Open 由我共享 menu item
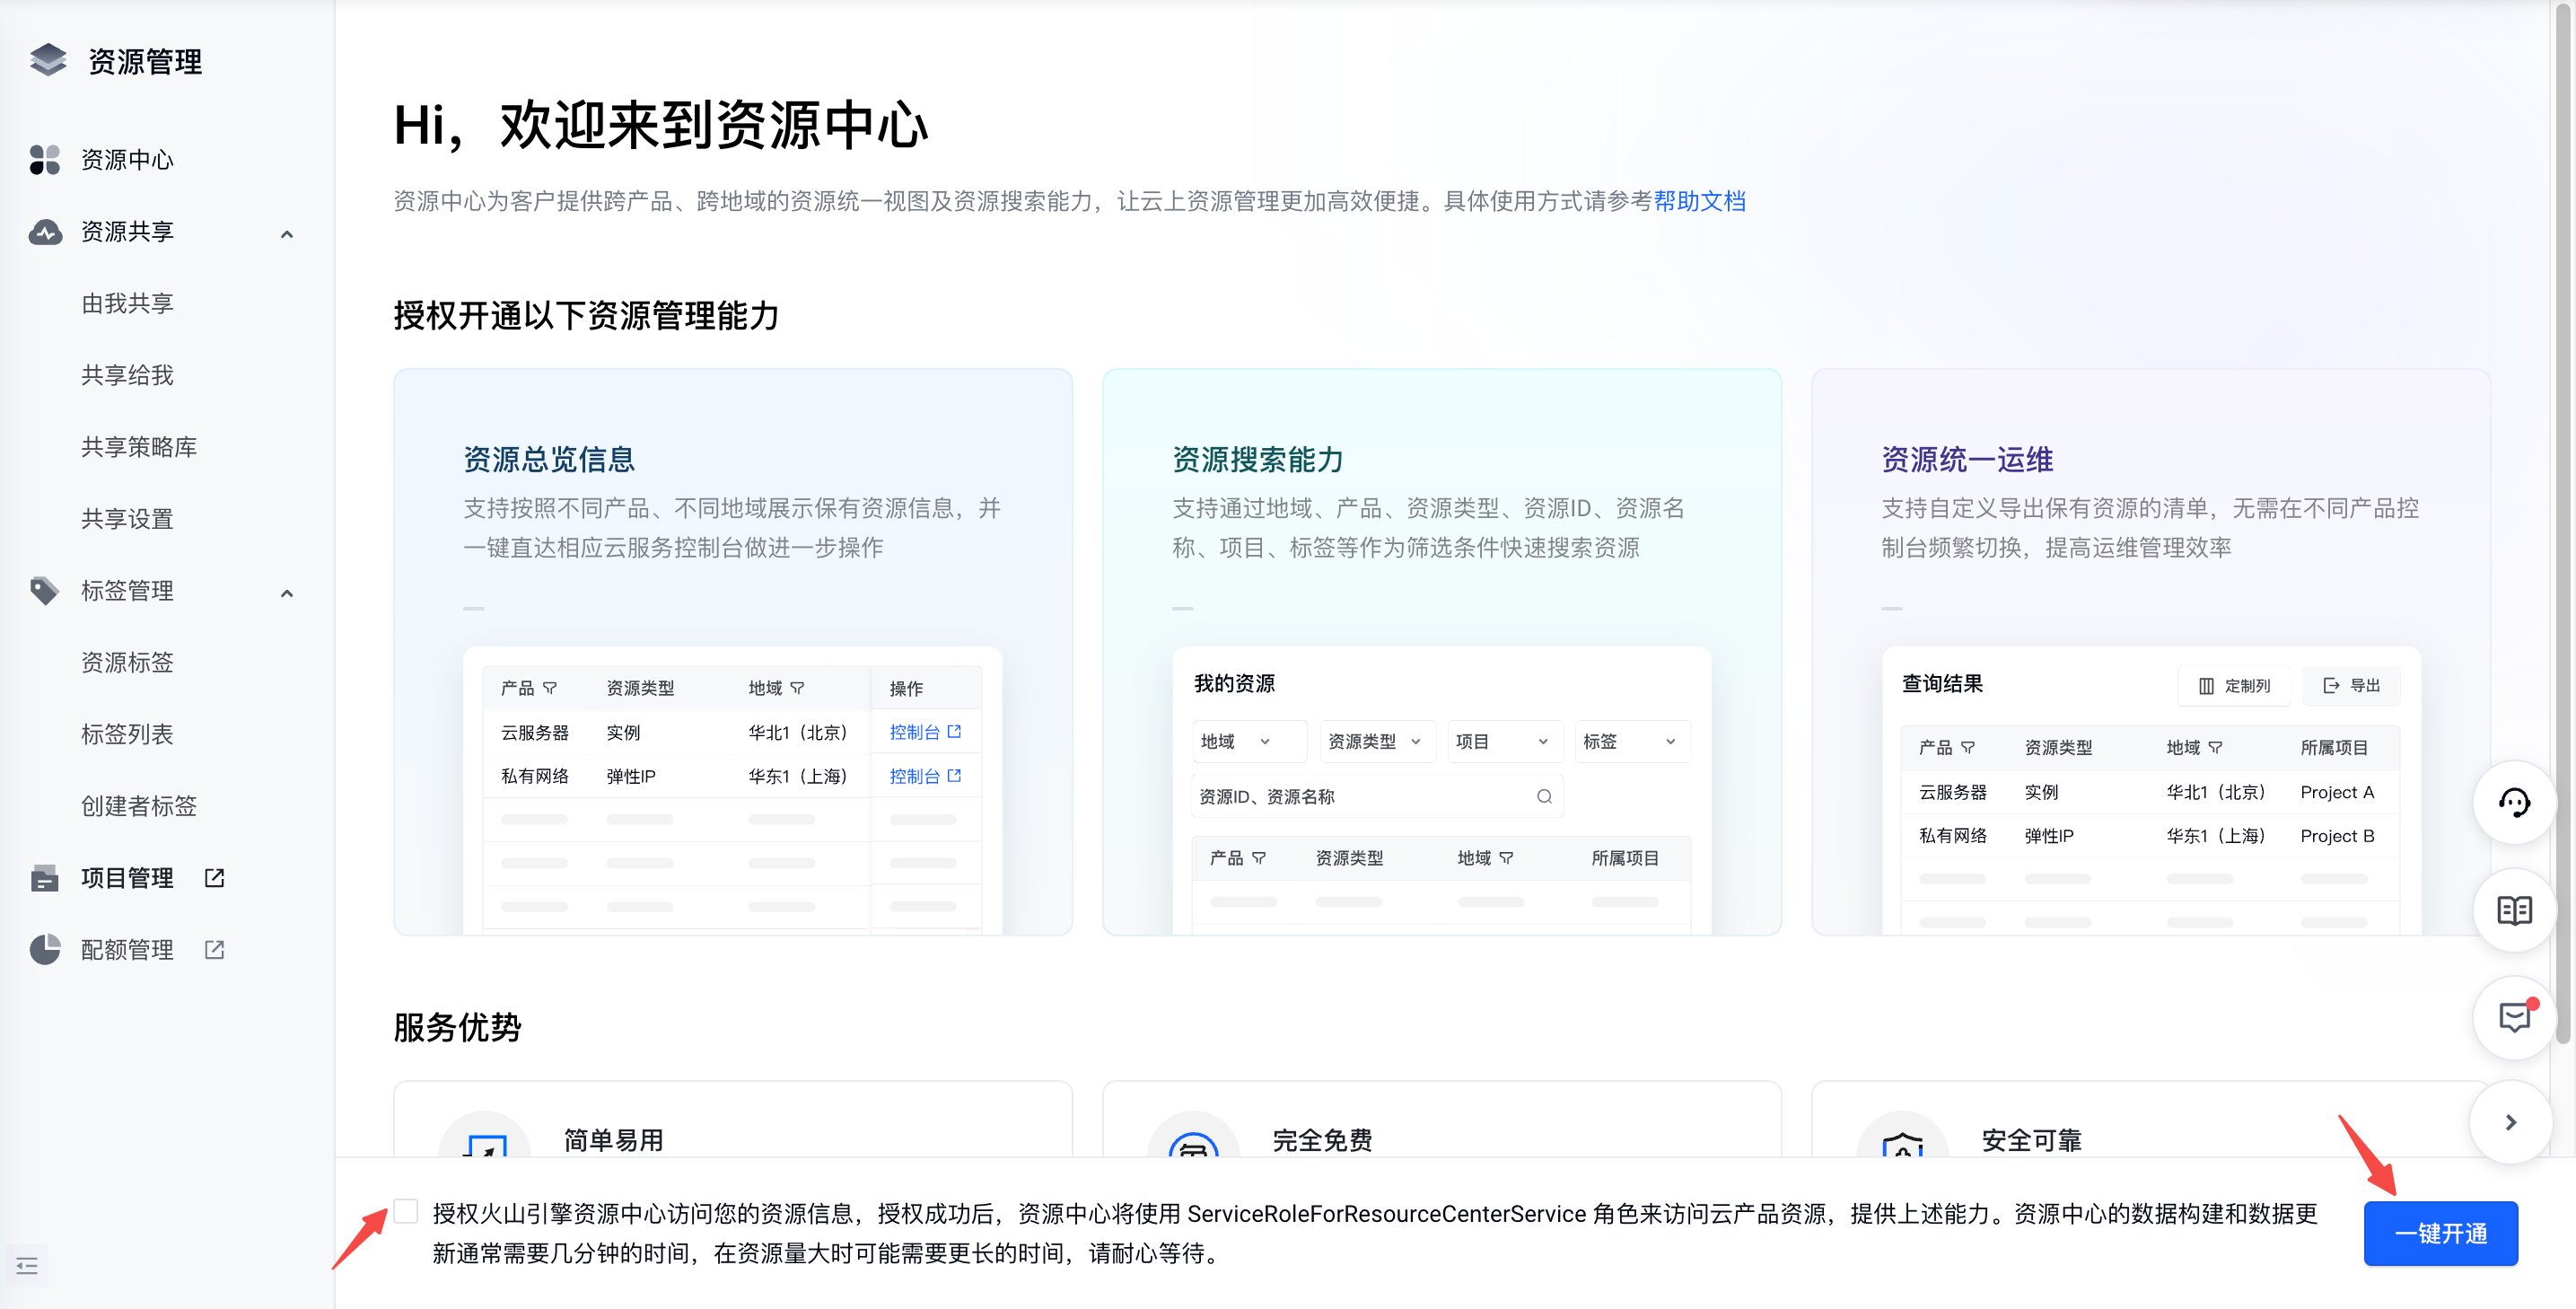The image size is (2576, 1309). [127, 303]
